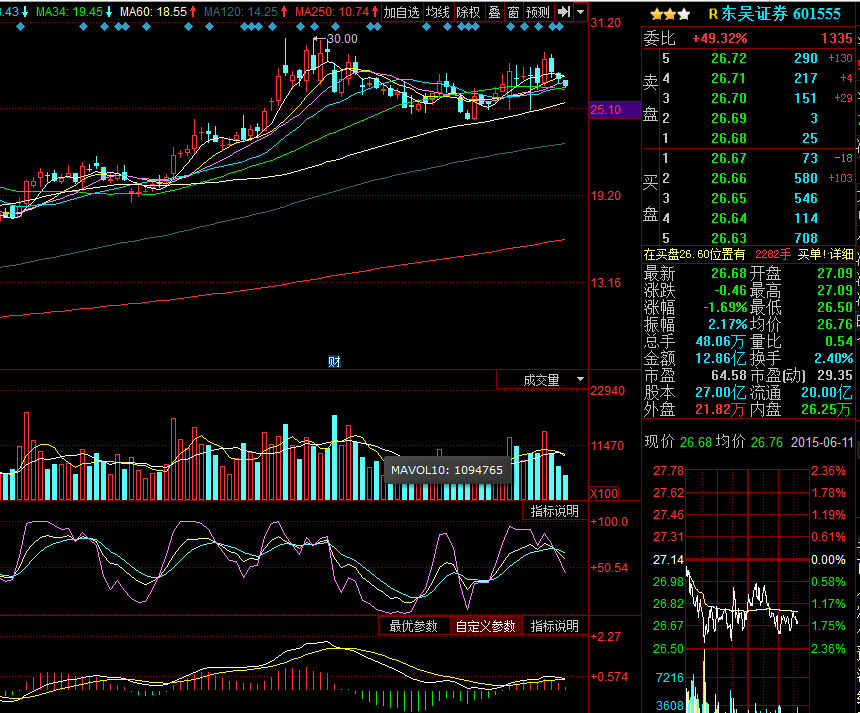Click the MA120: 14.25 label
The image size is (860, 713).
coord(241,12)
